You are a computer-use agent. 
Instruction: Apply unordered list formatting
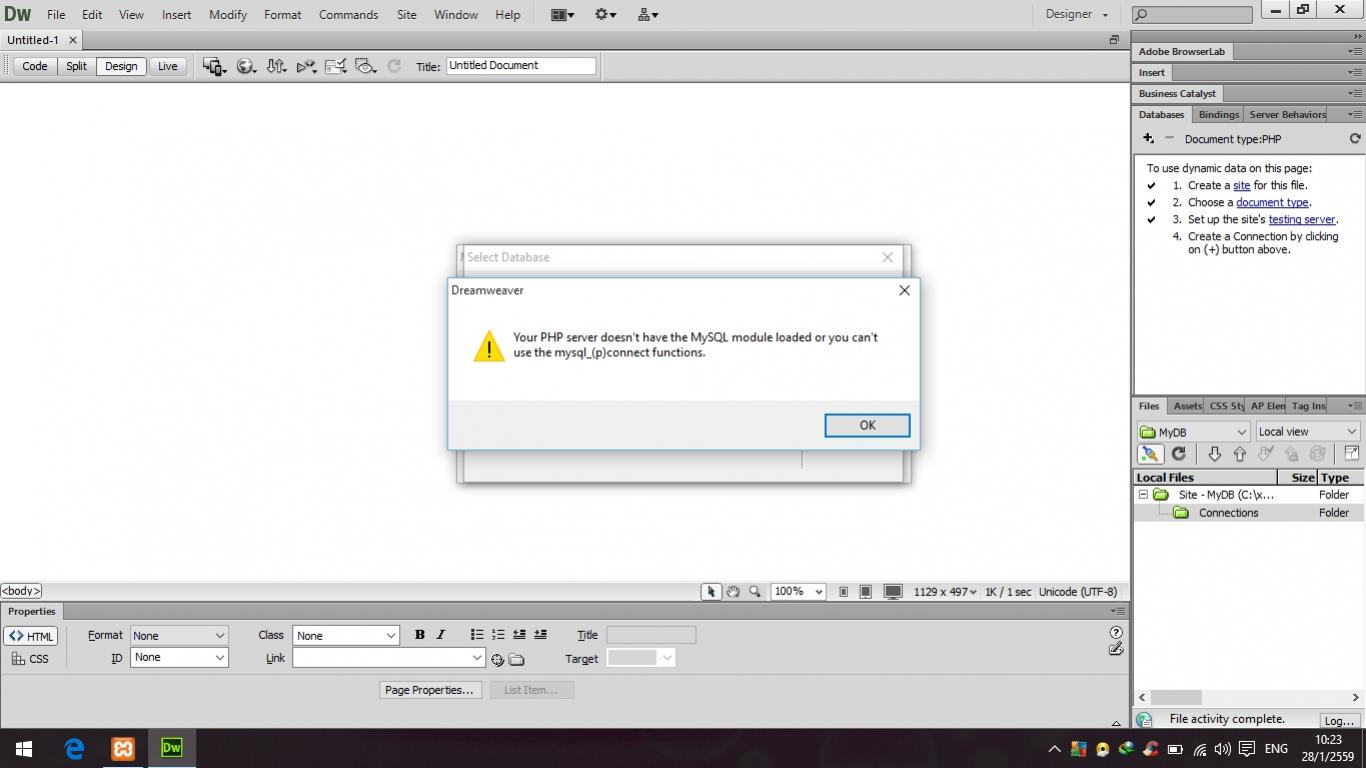[477, 635]
